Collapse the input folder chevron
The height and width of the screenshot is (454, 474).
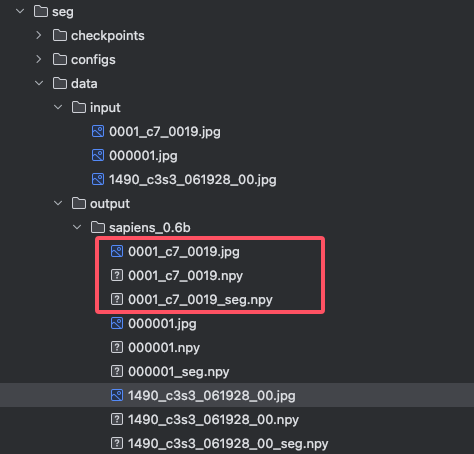coord(58,107)
